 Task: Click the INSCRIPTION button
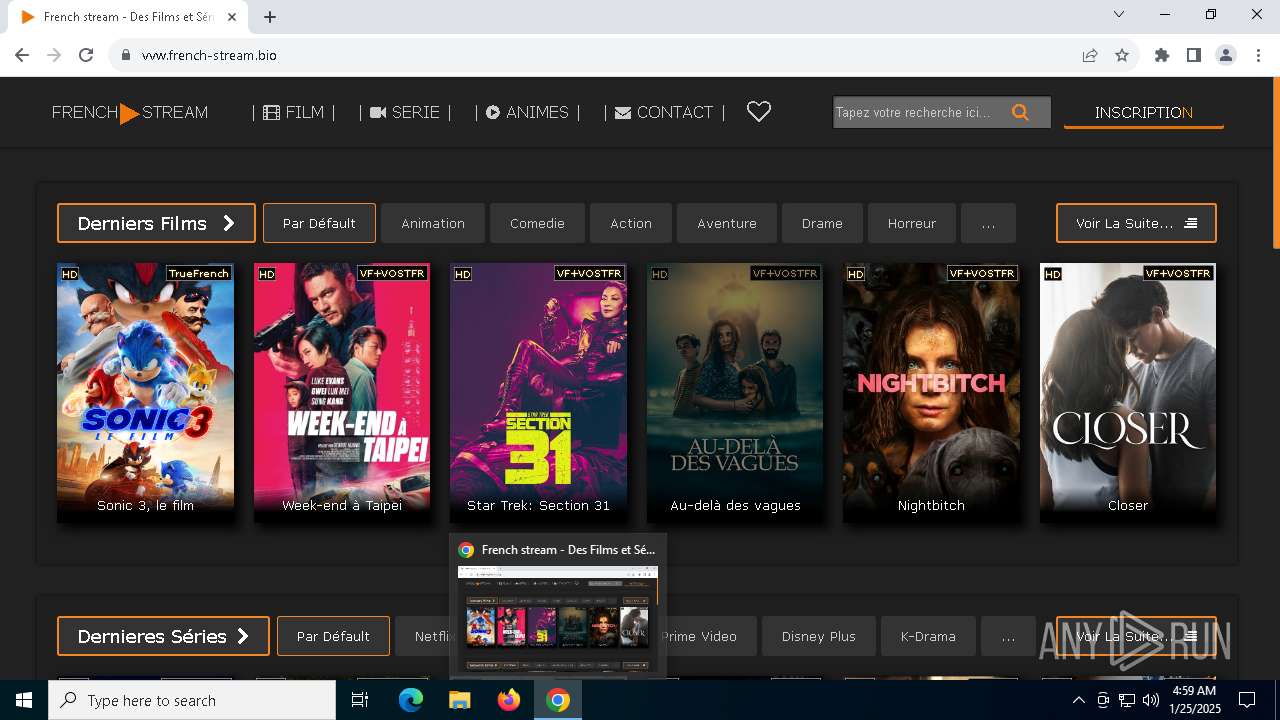point(1144,113)
